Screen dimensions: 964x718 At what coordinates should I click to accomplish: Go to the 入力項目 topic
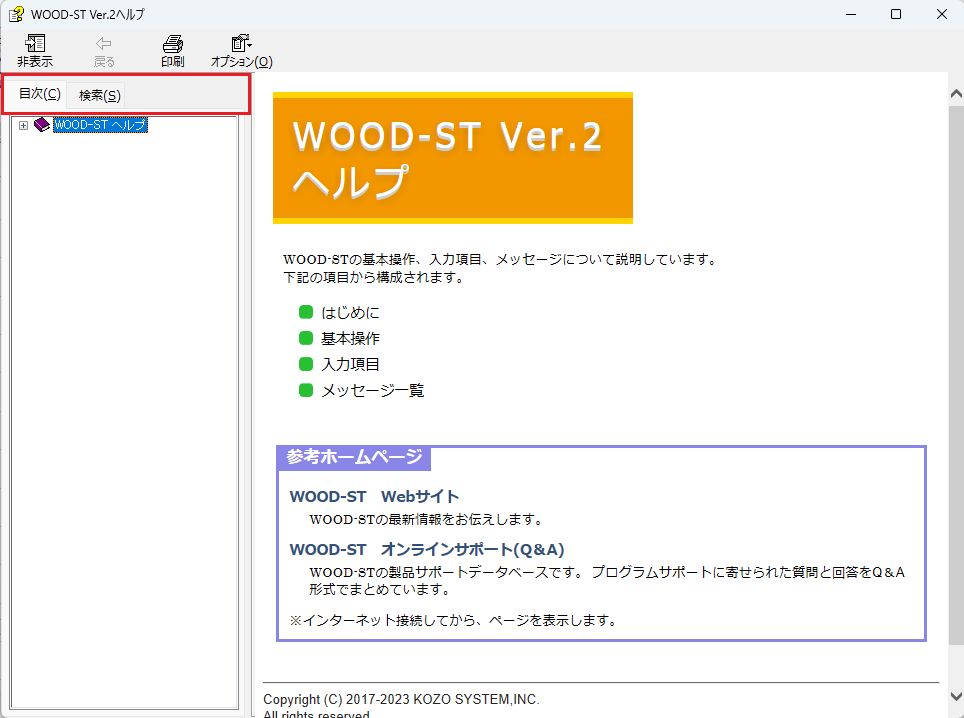pos(350,364)
